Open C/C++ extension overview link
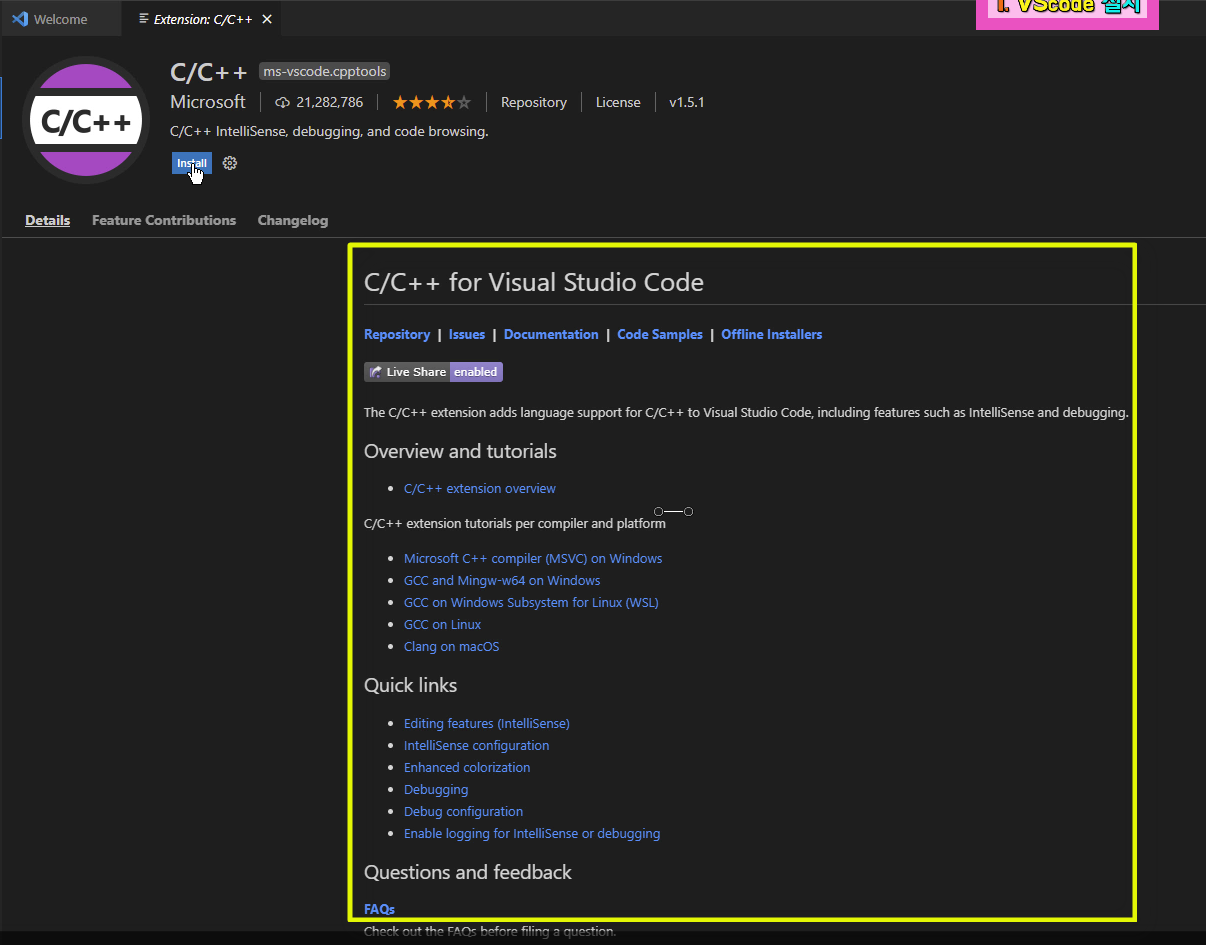The image size is (1206, 945). (480, 488)
